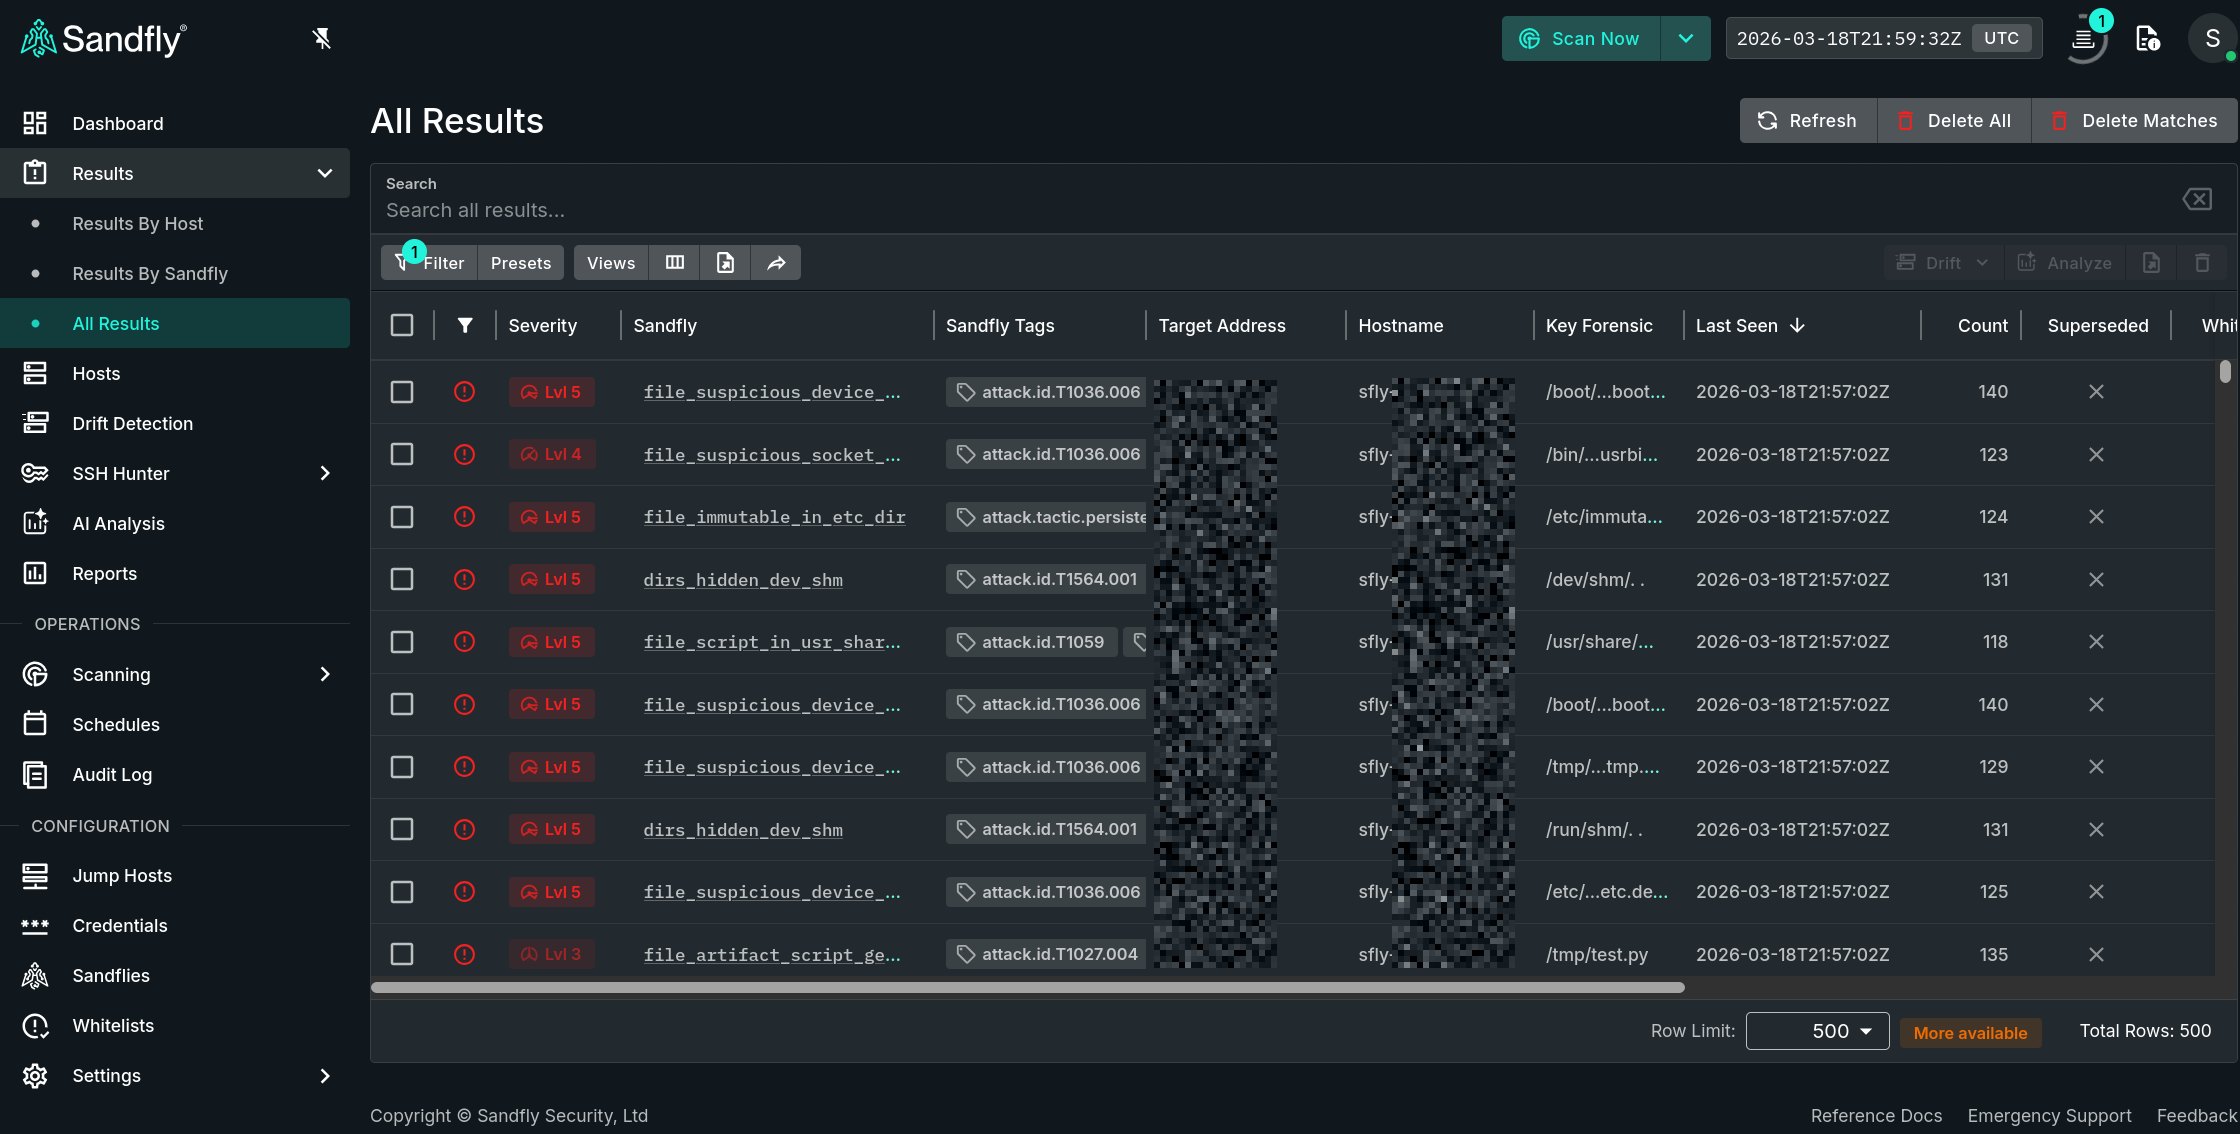Click the notifications queue icon with badge
Viewport: 2240px width, 1134px height.
point(2087,40)
